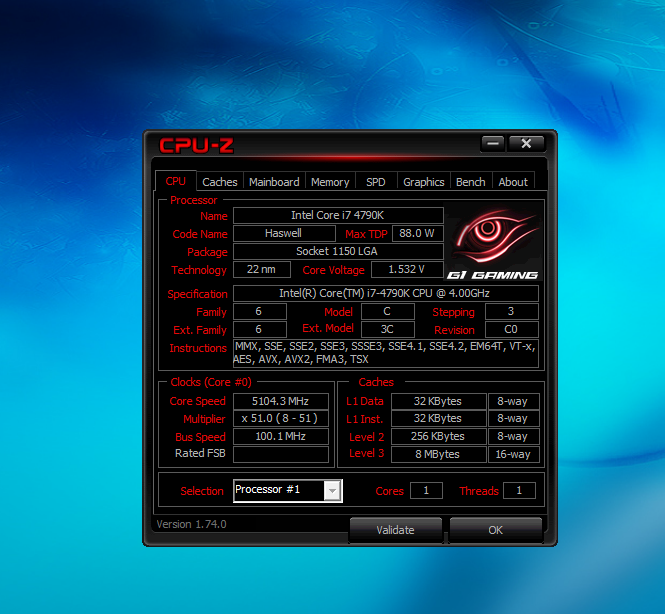Click the L1 Data 32 KBytes value
This screenshot has height=614, width=665.
[438, 401]
